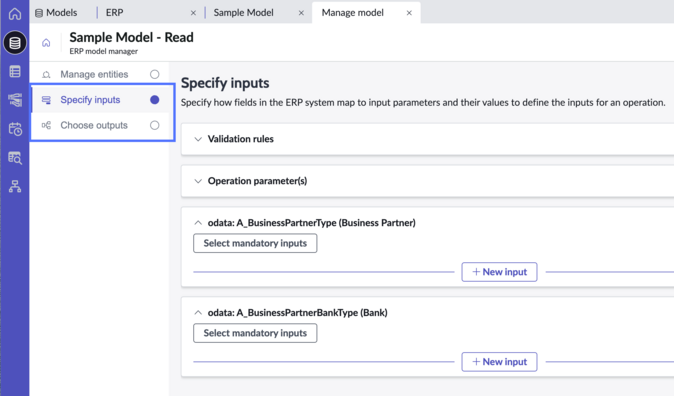Select the data flow icon in sidebar

pyautogui.click(x=15, y=100)
